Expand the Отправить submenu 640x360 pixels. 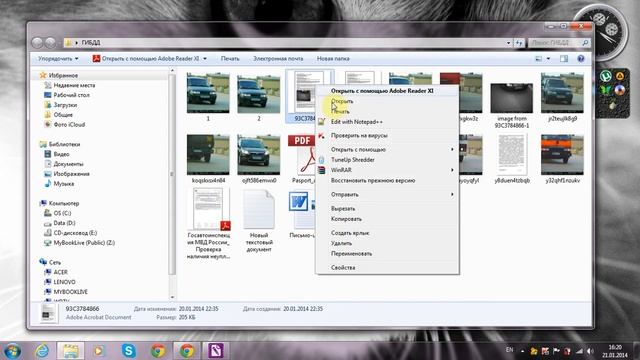pyautogui.click(x=387, y=195)
